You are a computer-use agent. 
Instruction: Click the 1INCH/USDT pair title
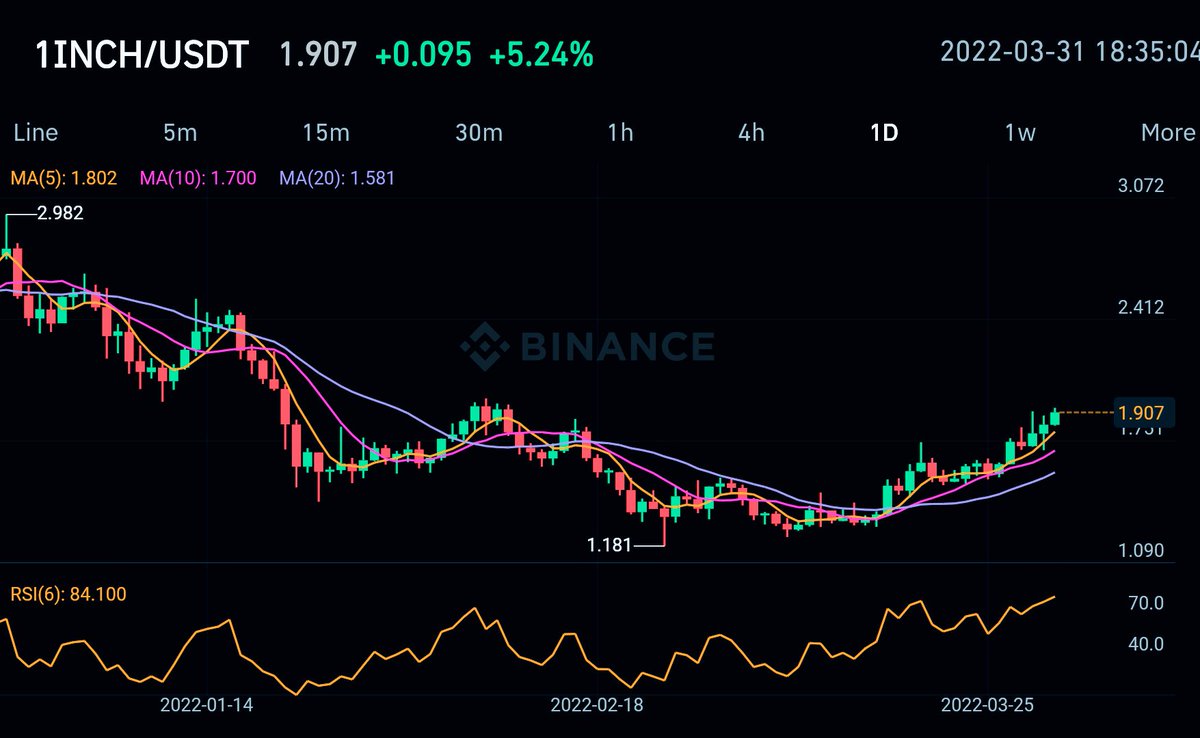point(142,55)
